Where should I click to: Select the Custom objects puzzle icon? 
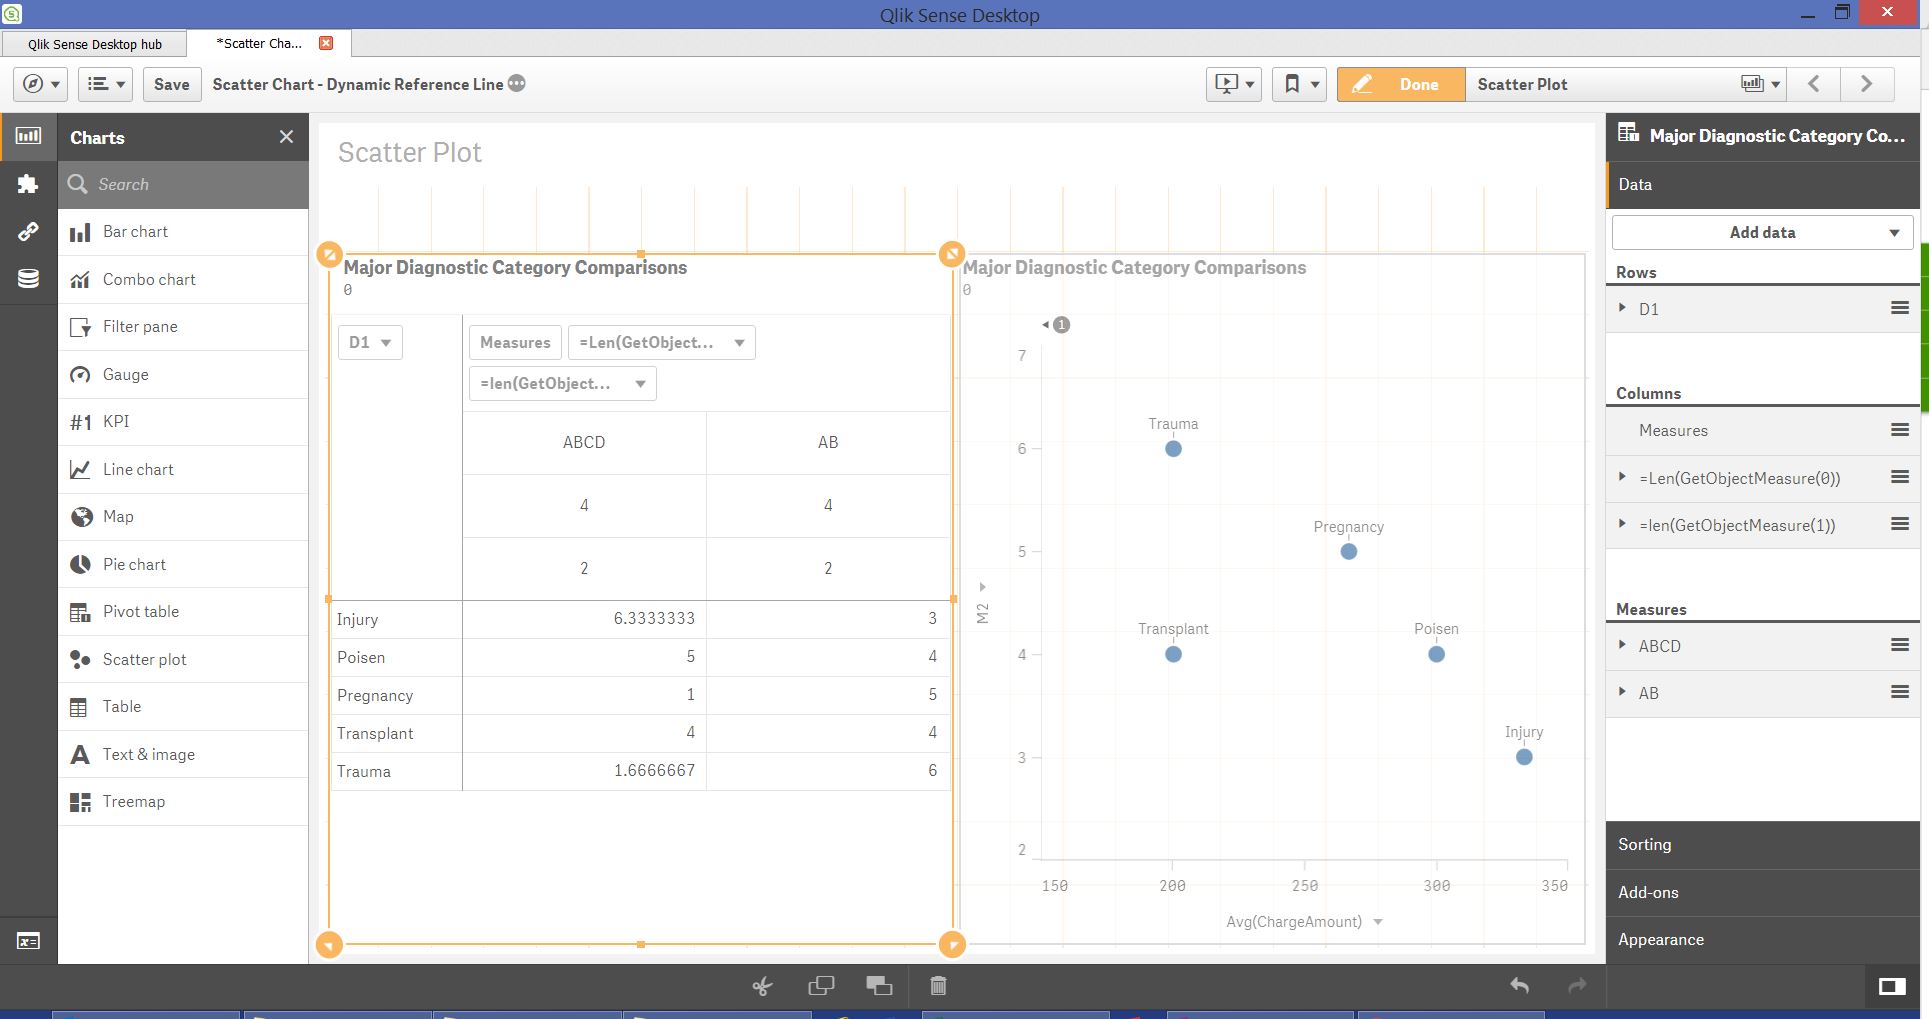pyautogui.click(x=29, y=184)
